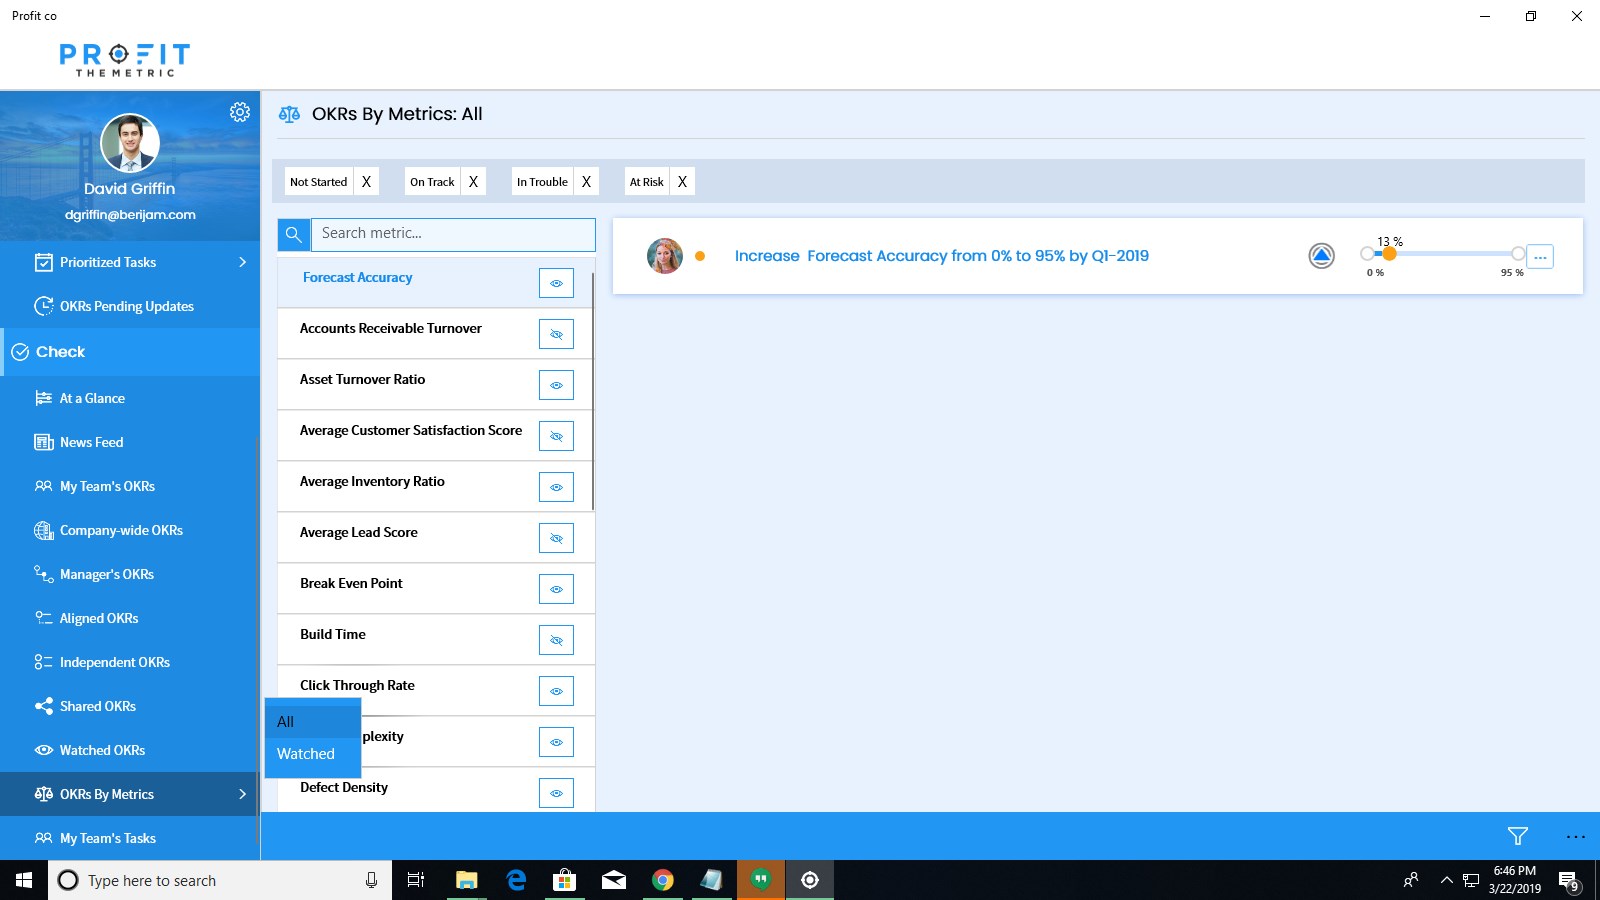The height and width of the screenshot is (900, 1600).
Task: Click the People icon in system tray
Action: tap(1411, 880)
